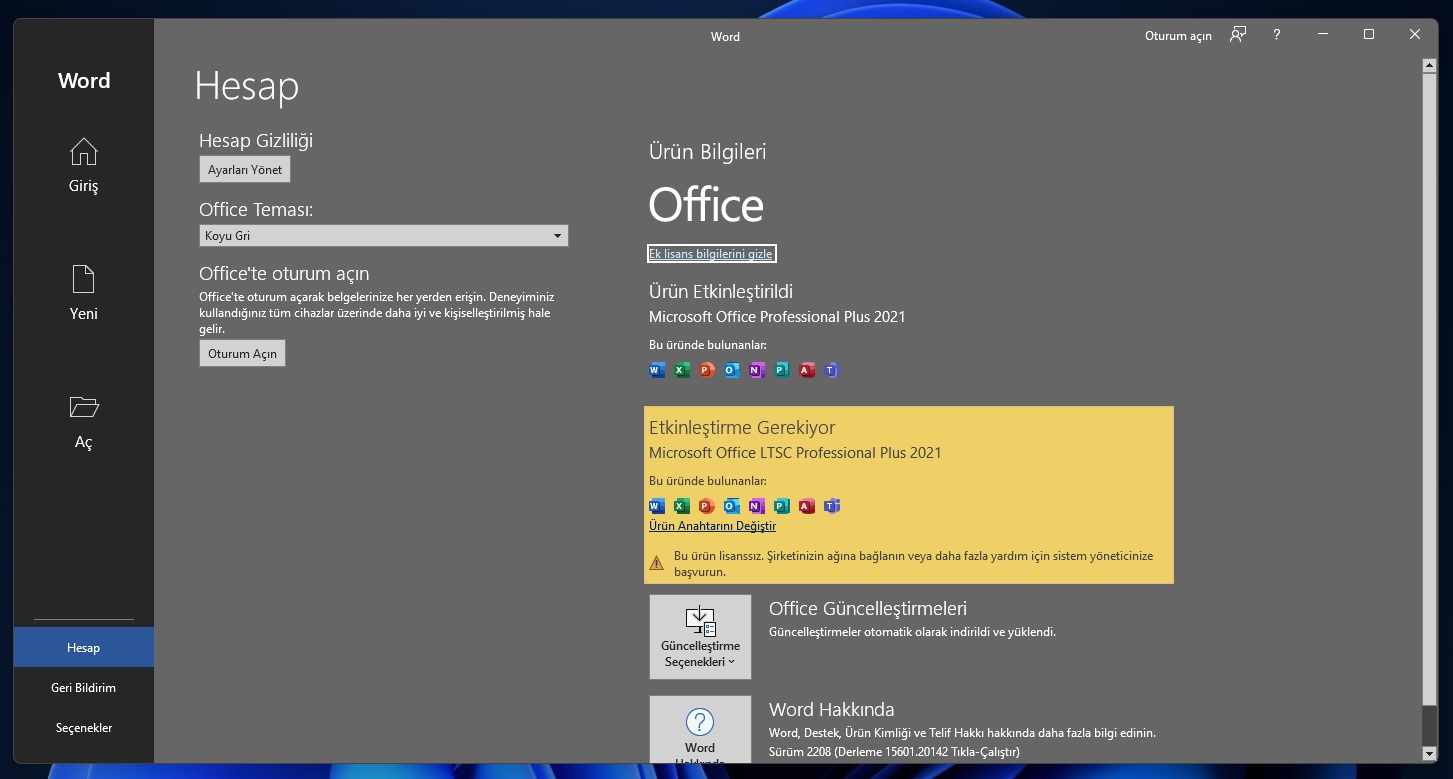The image size is (1453, 779).
Task: Click the Office Güncelleştirmeleri heading
Action: (868, 609)
